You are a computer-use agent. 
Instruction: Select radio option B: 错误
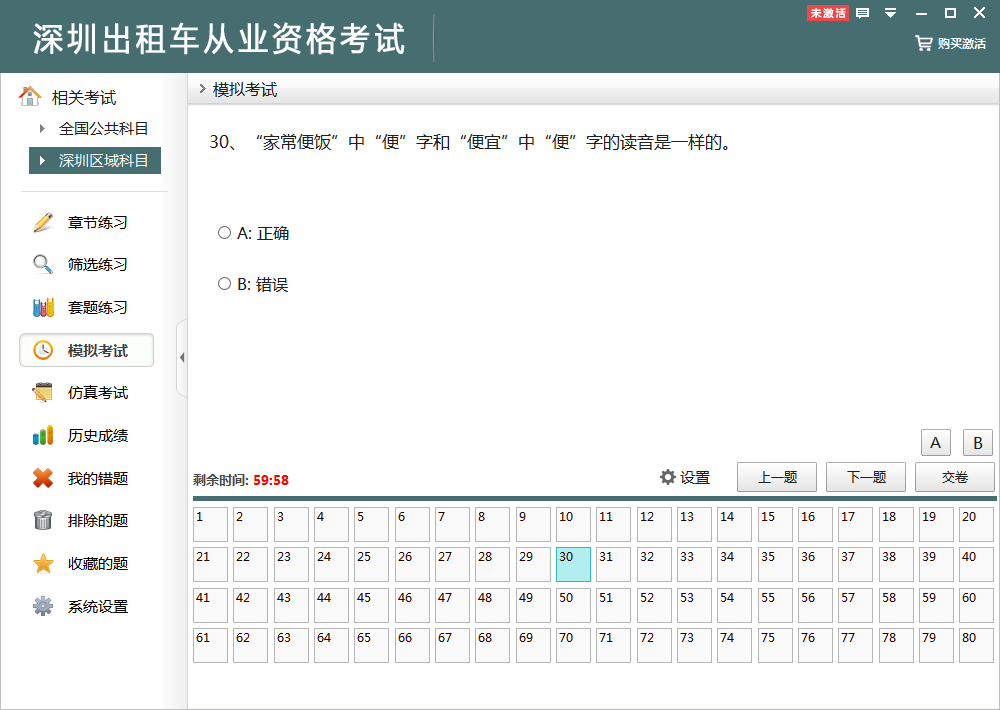(x=224, y=284)
